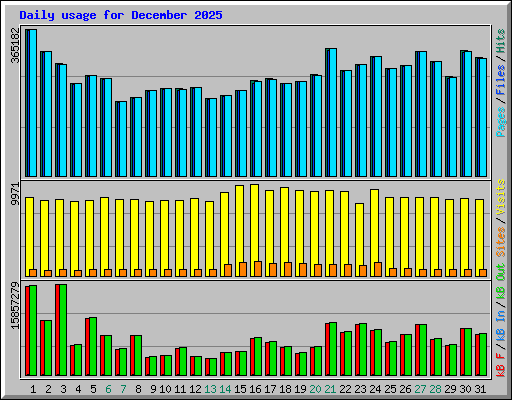
Task: Select the 'Visits' legend label
Action: point(501,197)
